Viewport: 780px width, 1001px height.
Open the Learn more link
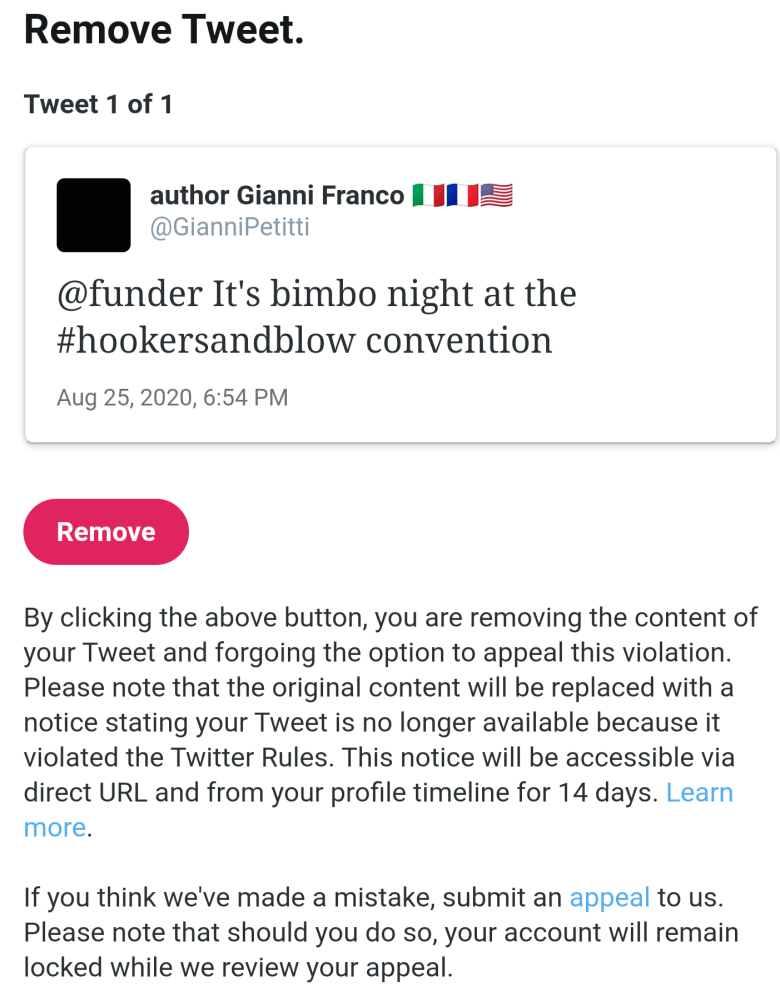698,793
